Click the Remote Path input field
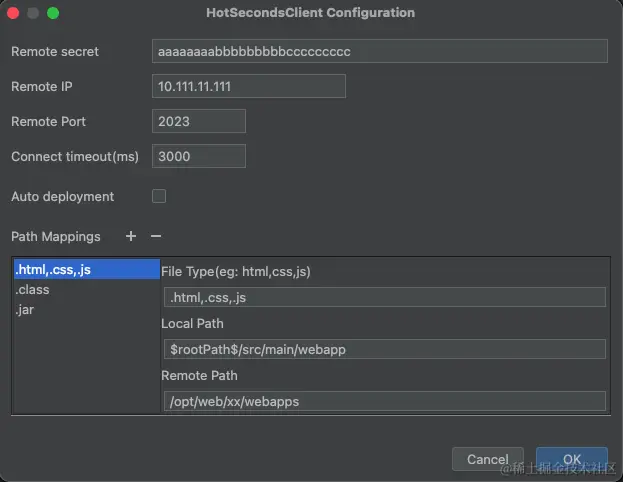The width and height of the screenshot is (623, 482). [384, 401]
